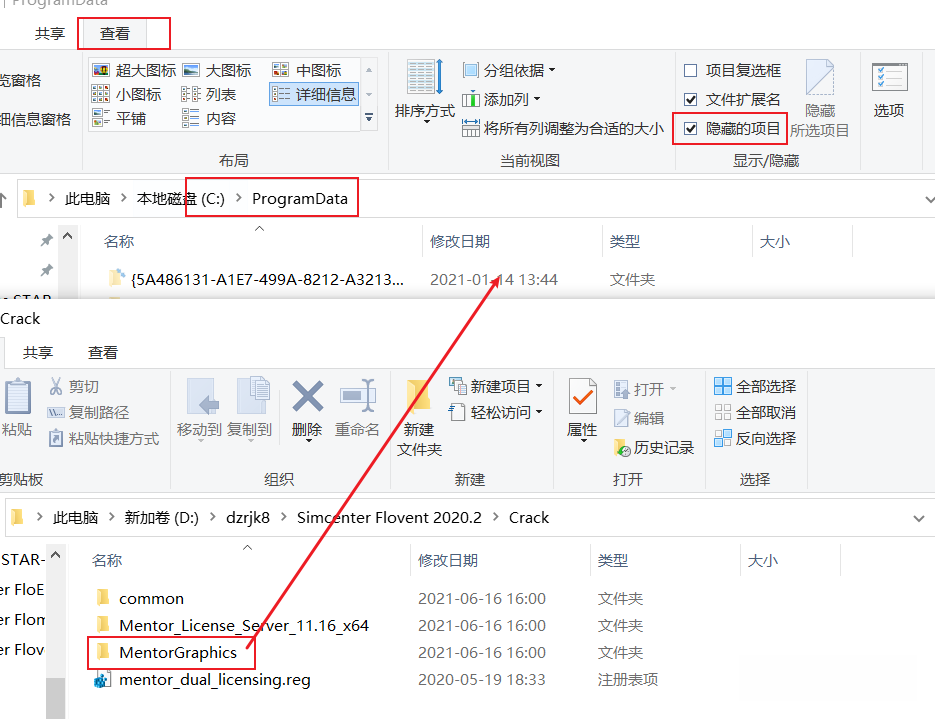
Task: Open folder Options in ProgramData window
Action: 889,91
